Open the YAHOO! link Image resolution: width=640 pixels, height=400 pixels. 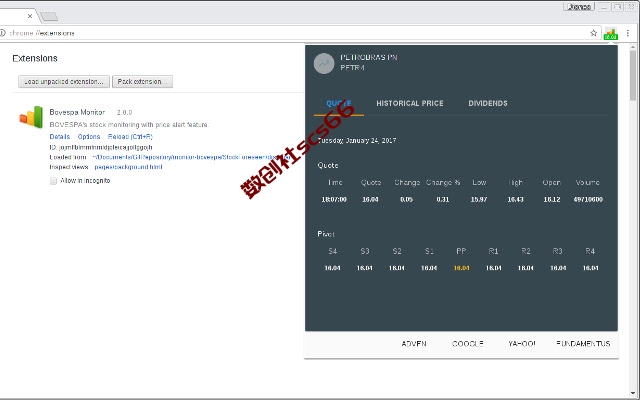tap(522, 344)
